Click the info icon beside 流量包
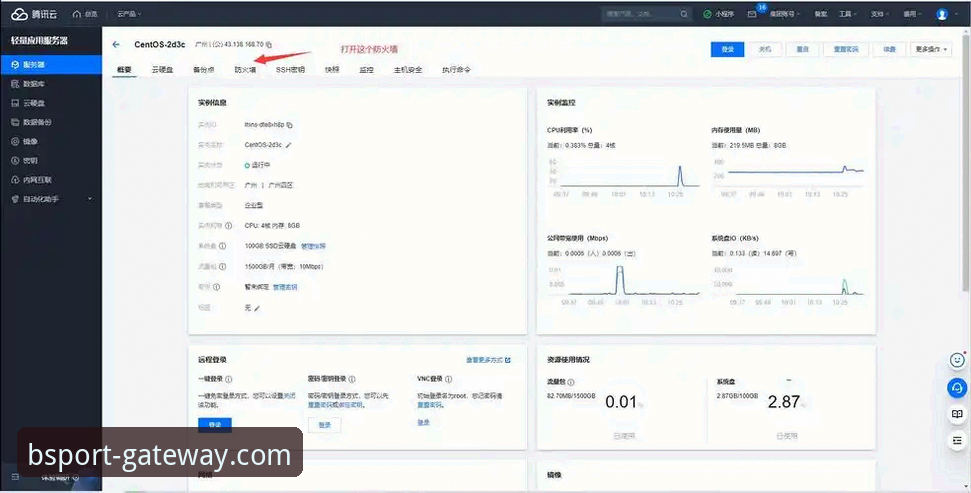This screenshot has width=971, height=493. 222,266
